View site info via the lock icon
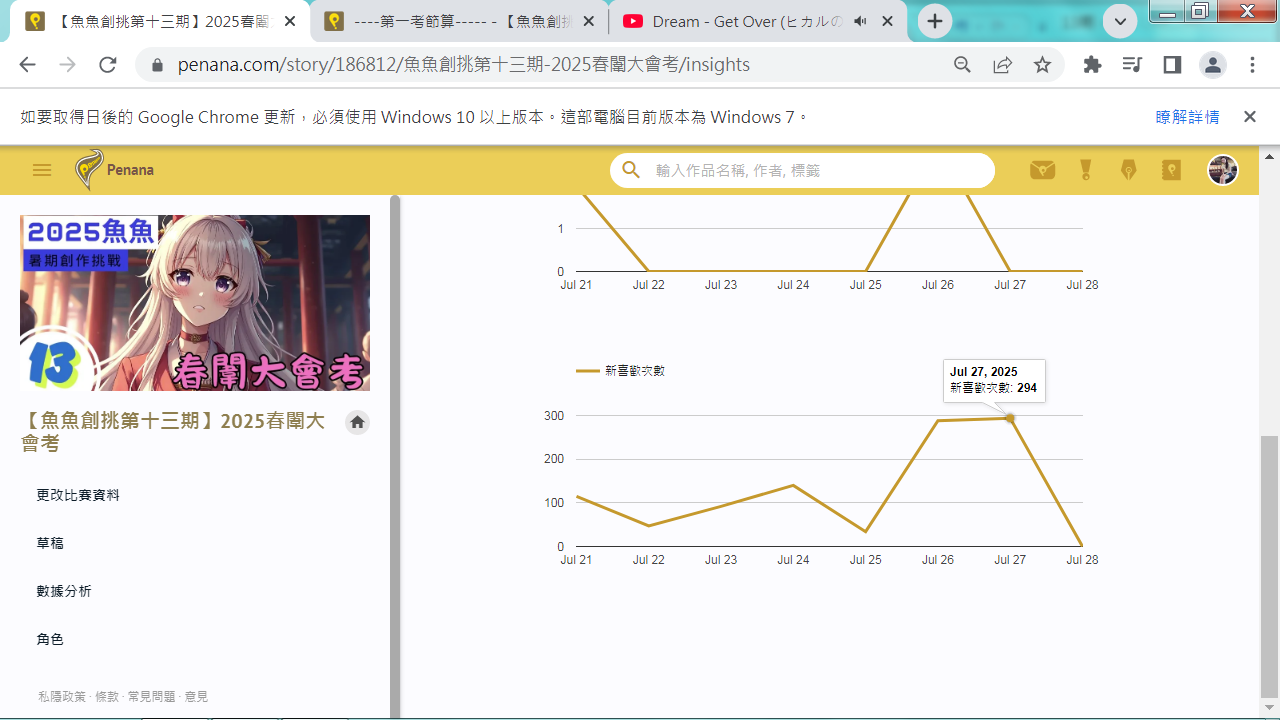 [156, 65]
